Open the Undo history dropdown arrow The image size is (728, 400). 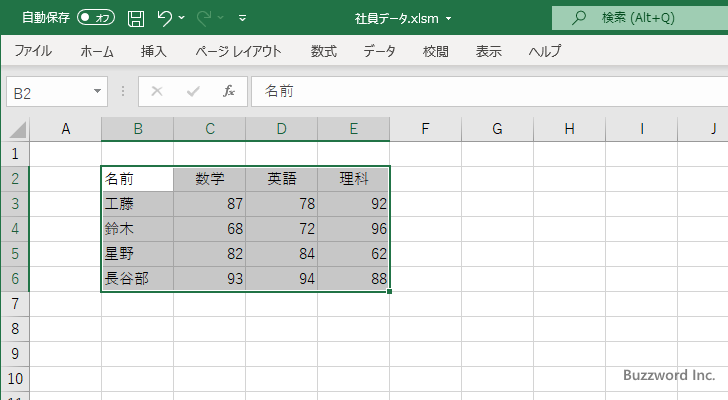point(182,18)
